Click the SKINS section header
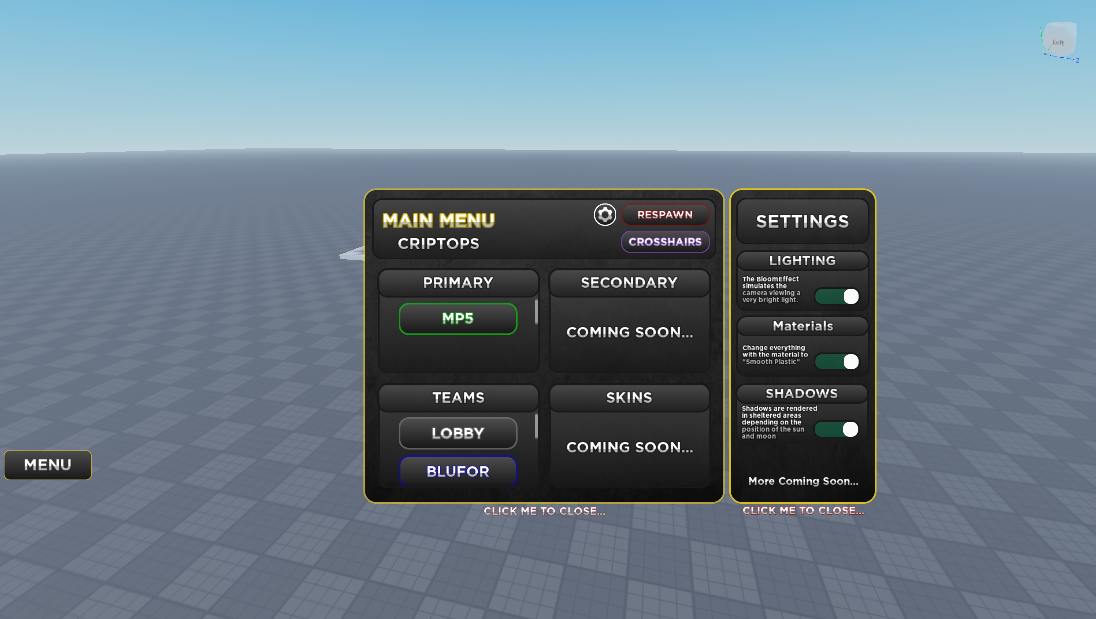 coord(629,397)
